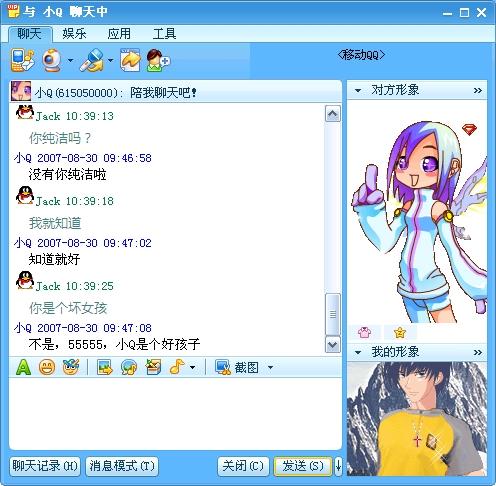Open the 截图 screenshot dropdown arrow

(x=270, y=368)
